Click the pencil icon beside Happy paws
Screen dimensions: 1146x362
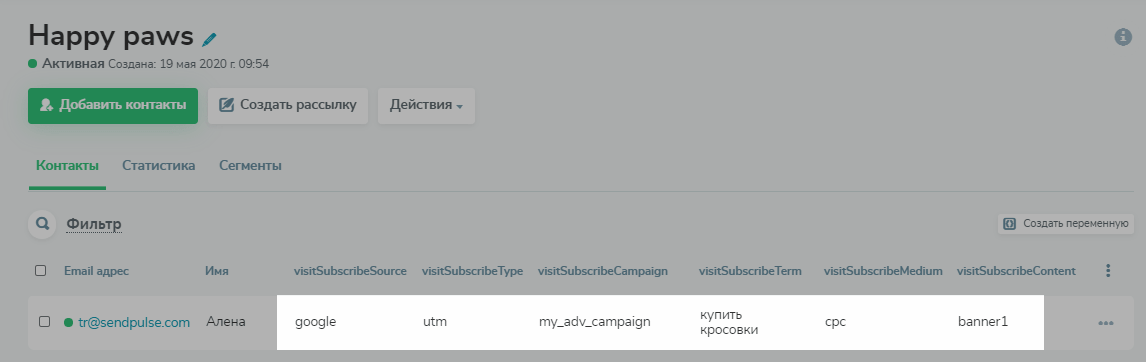click(210, 39)
